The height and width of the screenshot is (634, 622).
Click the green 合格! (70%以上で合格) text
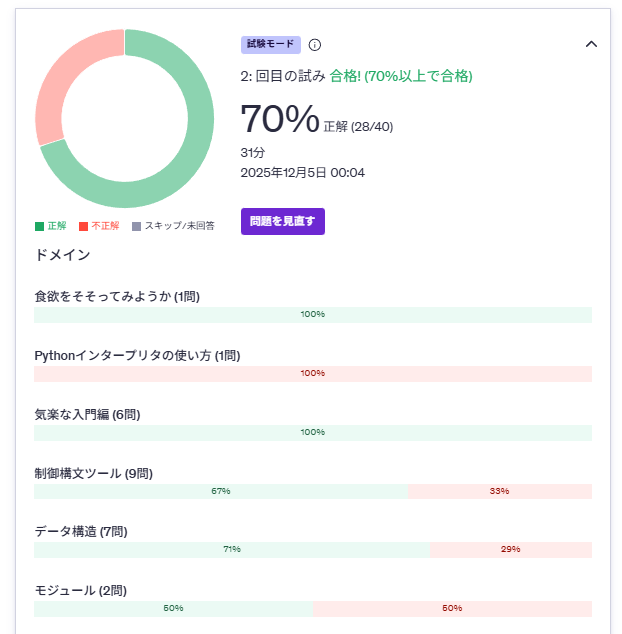point(401,76)
